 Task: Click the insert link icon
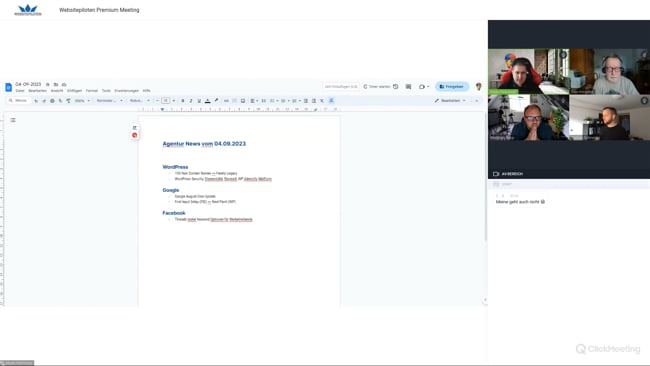pos(226,101)
